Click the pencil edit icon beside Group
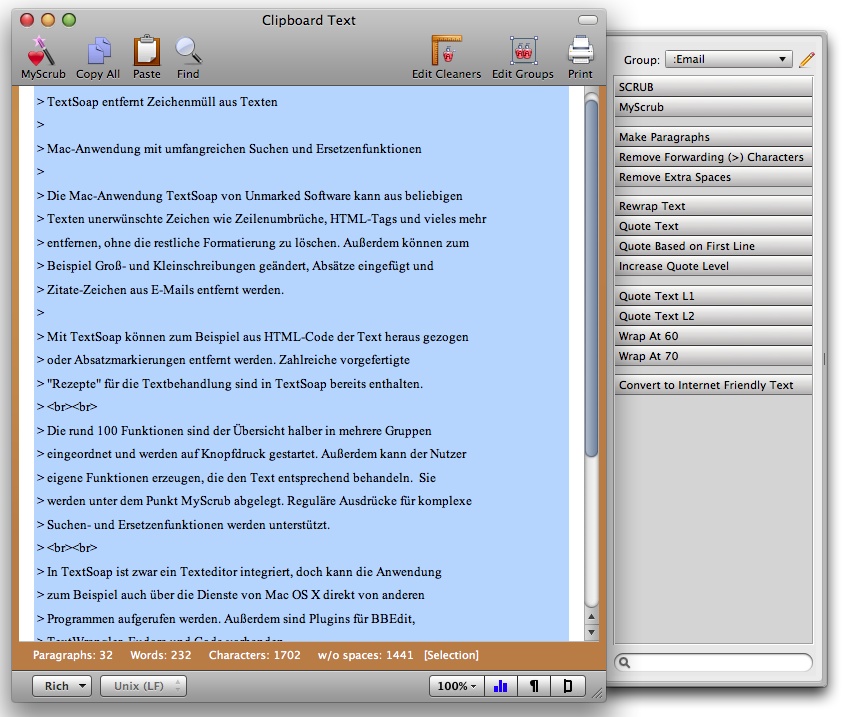 click(806, 60)
